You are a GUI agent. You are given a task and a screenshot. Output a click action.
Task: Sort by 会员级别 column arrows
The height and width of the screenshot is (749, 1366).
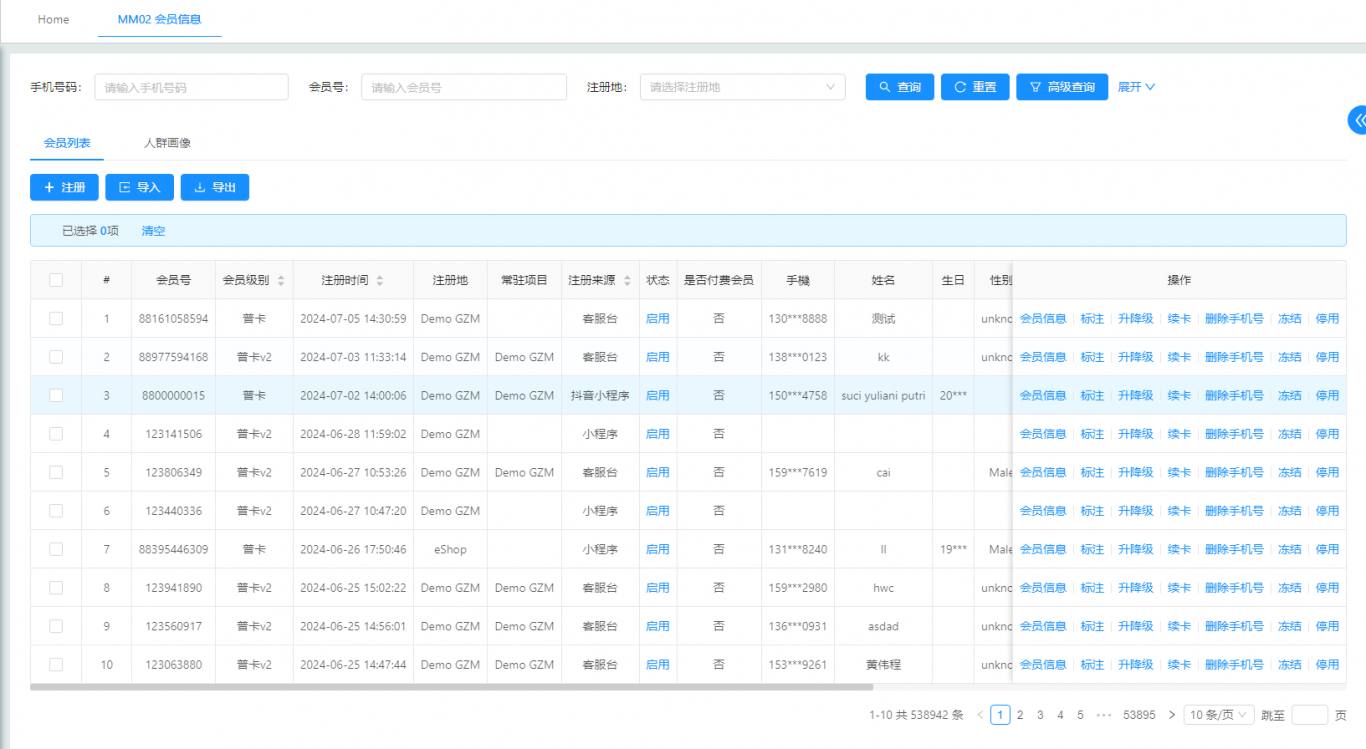coord(281,280)
